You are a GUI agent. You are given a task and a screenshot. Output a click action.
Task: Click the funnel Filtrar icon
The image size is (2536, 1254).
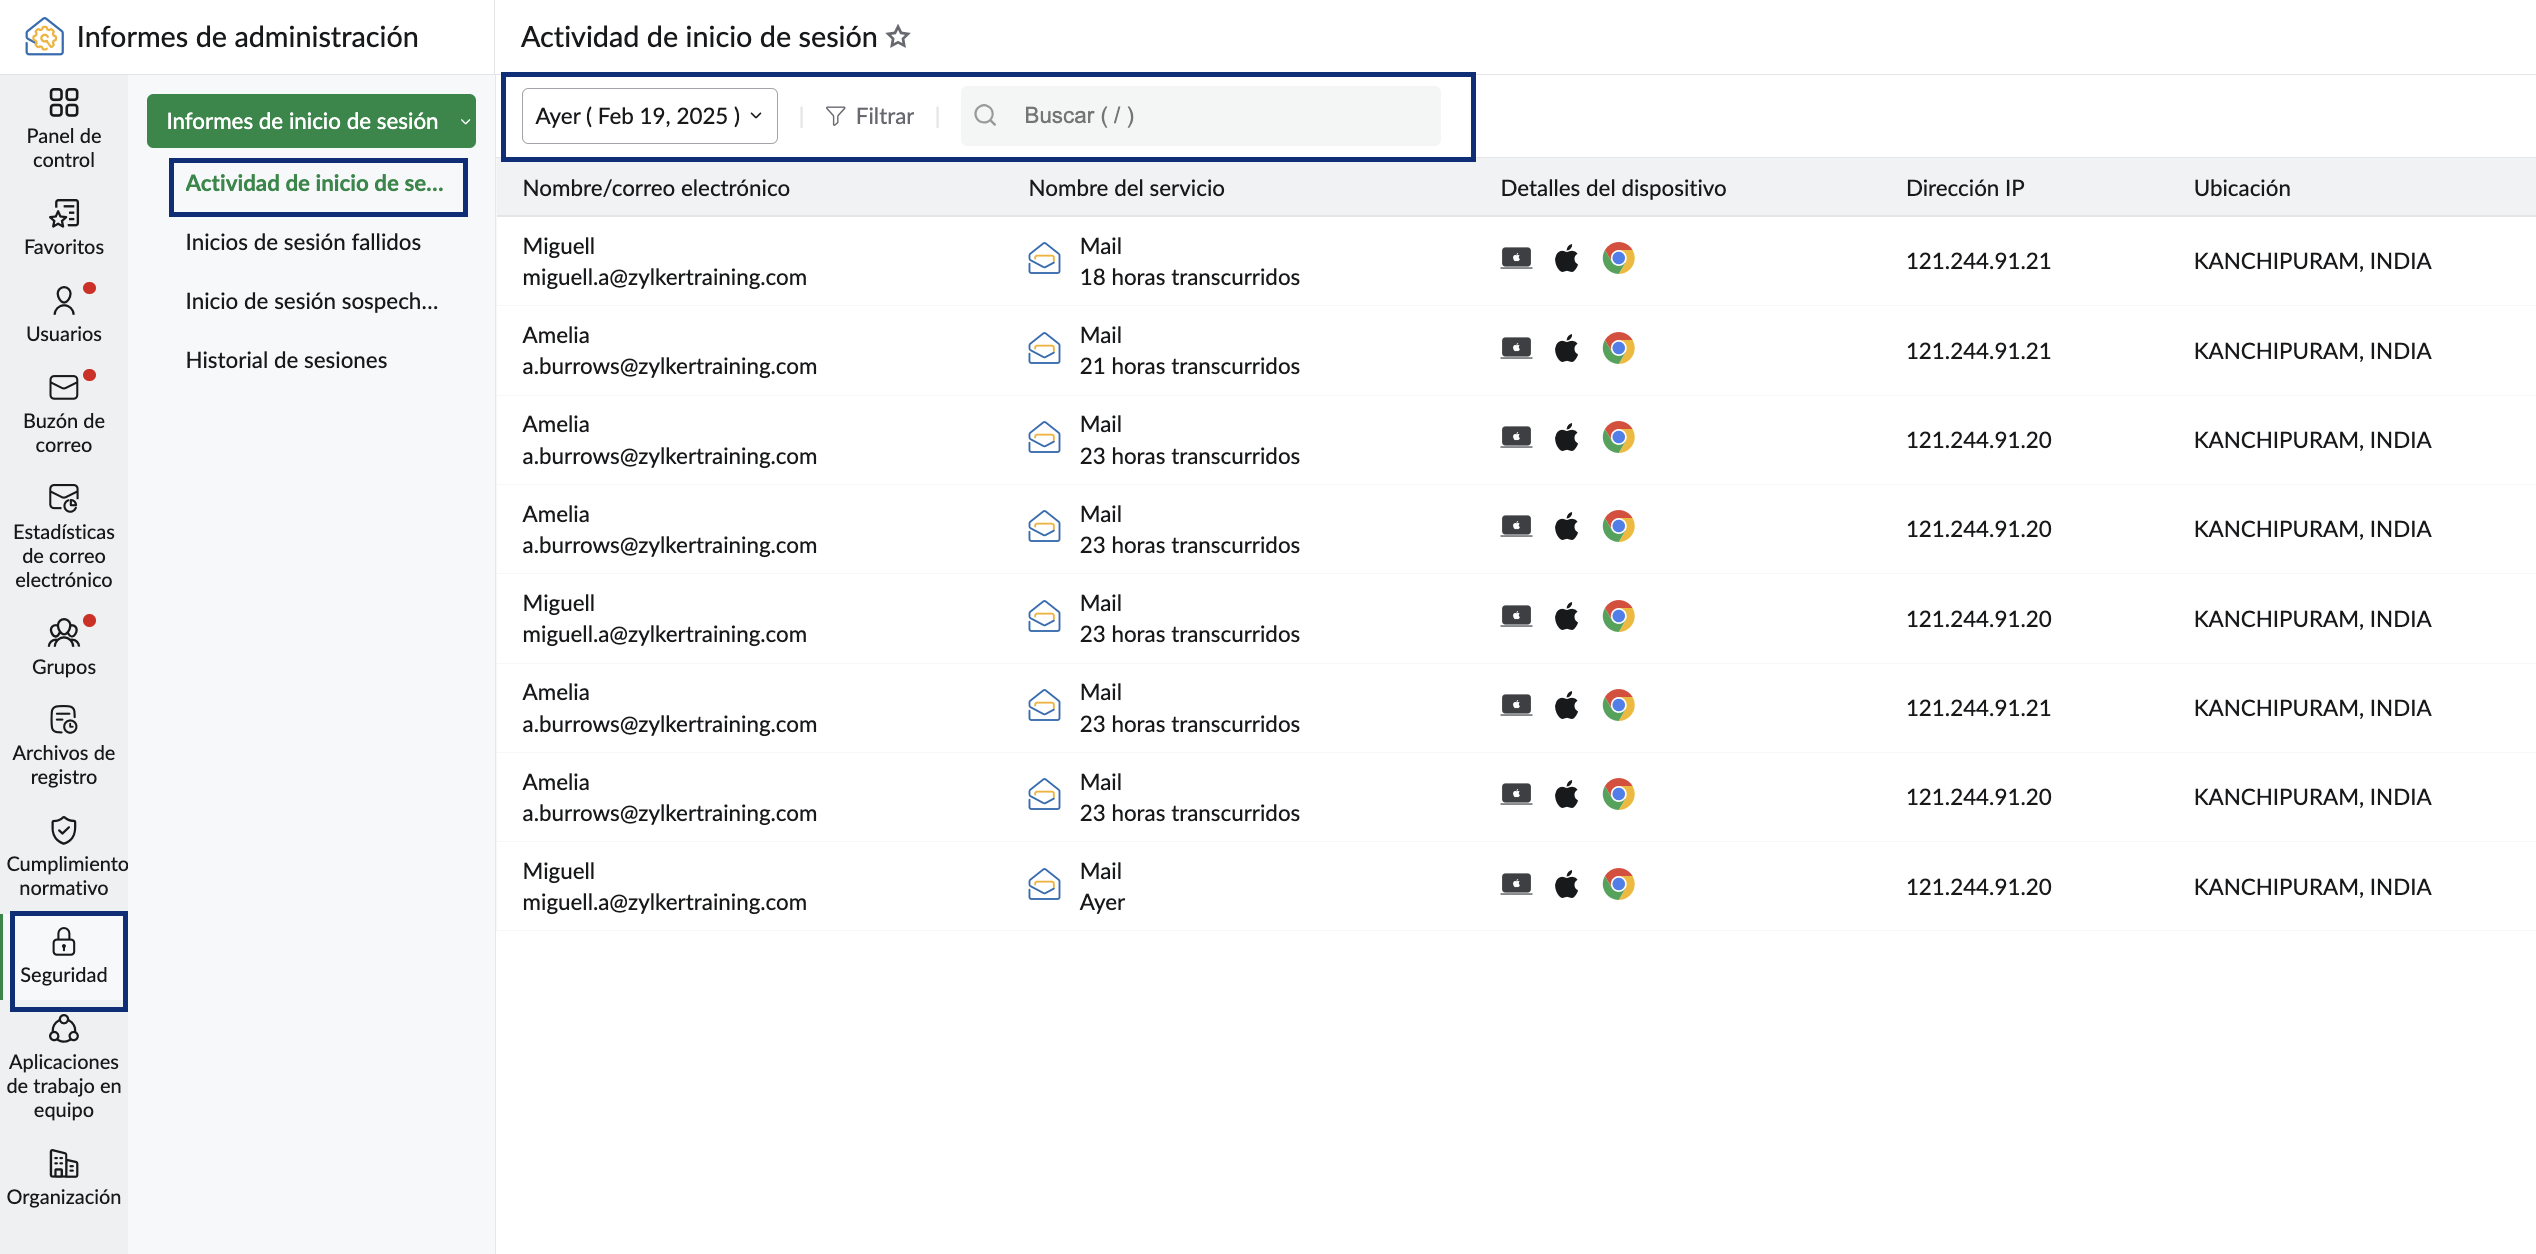[x=835, y=116]
